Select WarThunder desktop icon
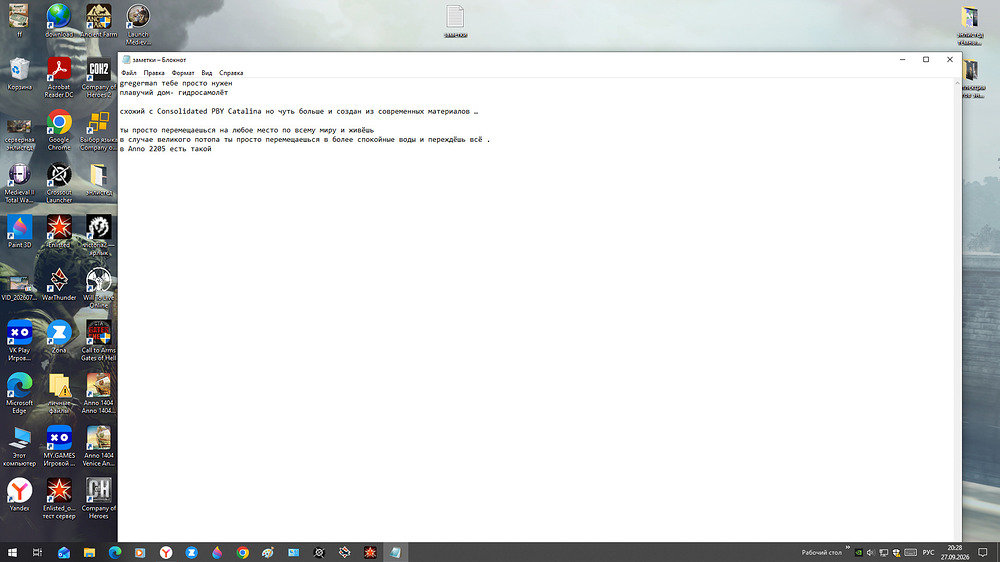The image size is (1000, 562). point(59,285)
